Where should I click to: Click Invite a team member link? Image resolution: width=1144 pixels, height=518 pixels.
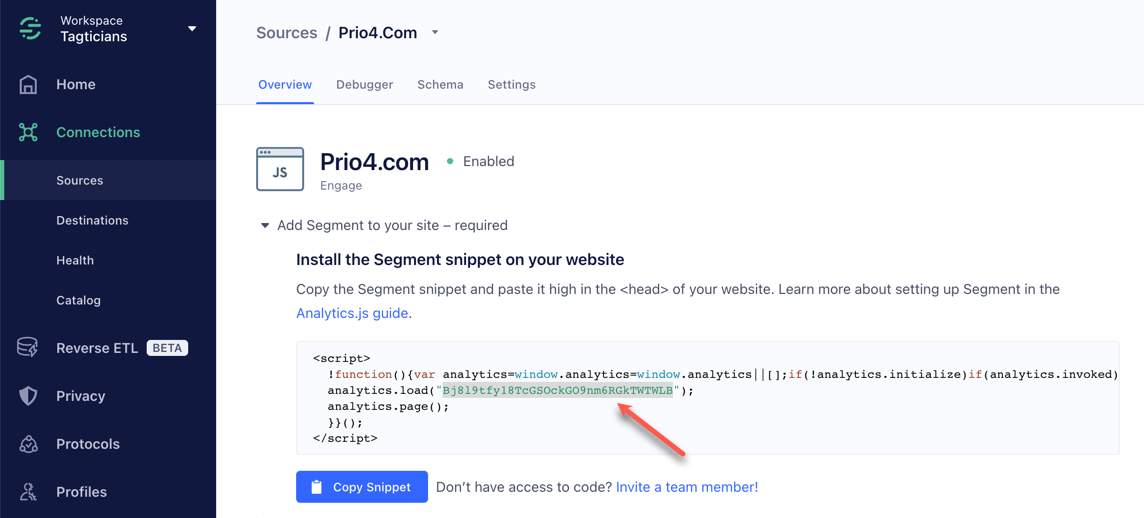[686, 487]
